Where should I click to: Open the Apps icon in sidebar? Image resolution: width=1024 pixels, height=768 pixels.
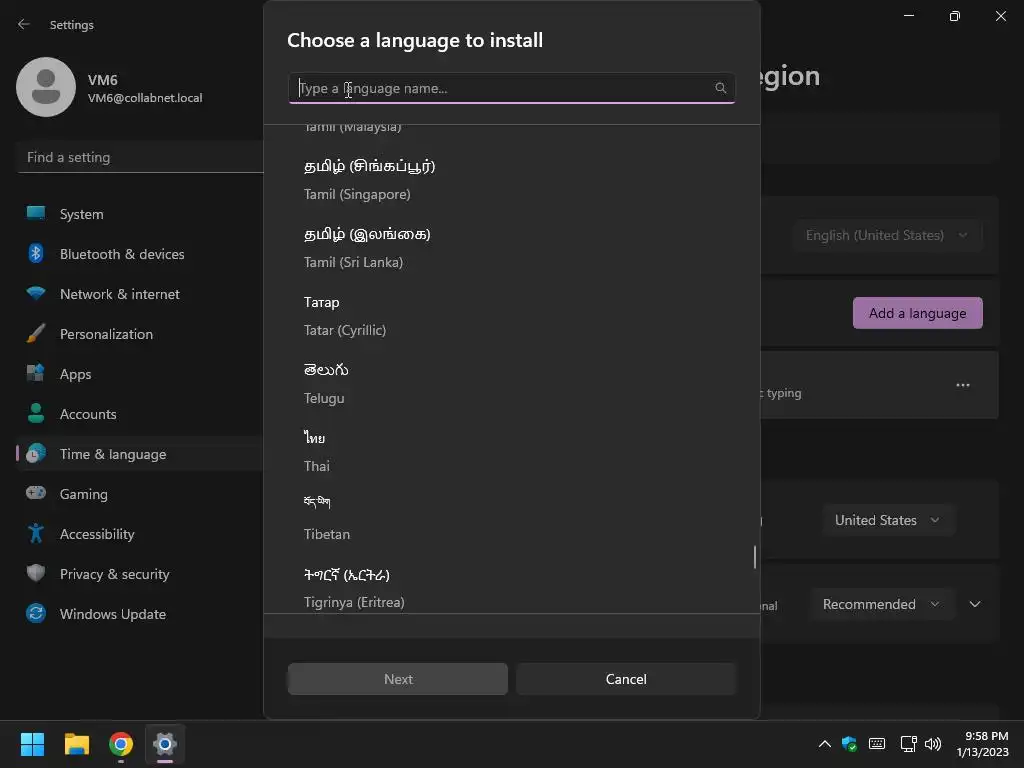pyautogui.click(x=36, y=374)
